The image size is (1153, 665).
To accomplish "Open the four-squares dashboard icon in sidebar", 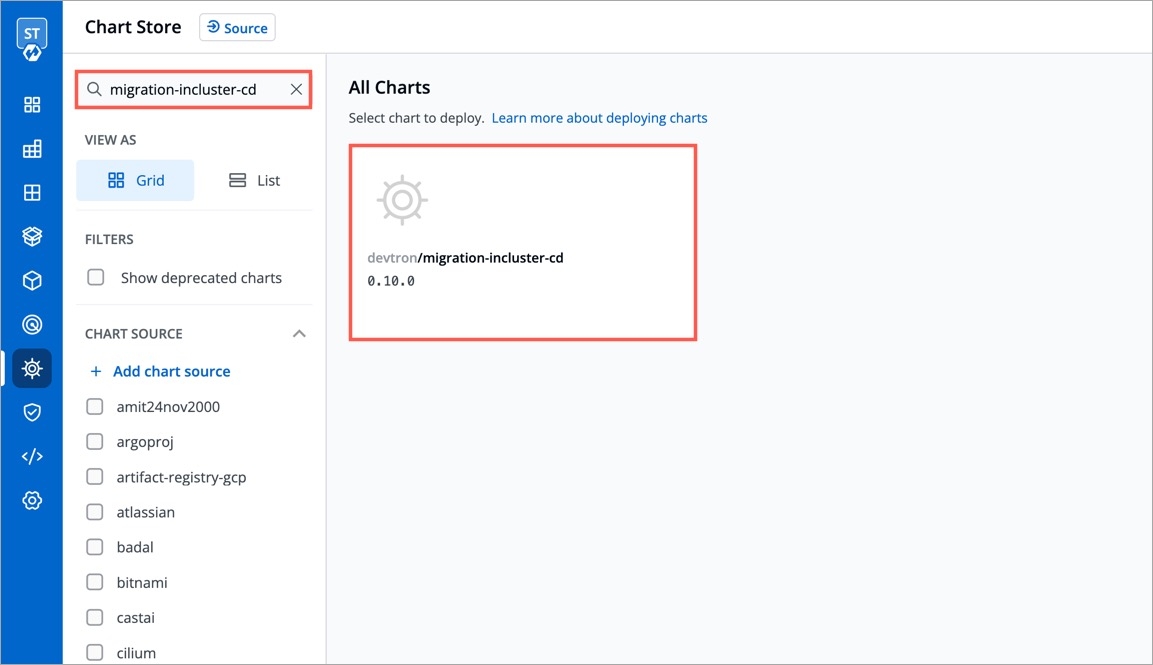I will point(32,105).
